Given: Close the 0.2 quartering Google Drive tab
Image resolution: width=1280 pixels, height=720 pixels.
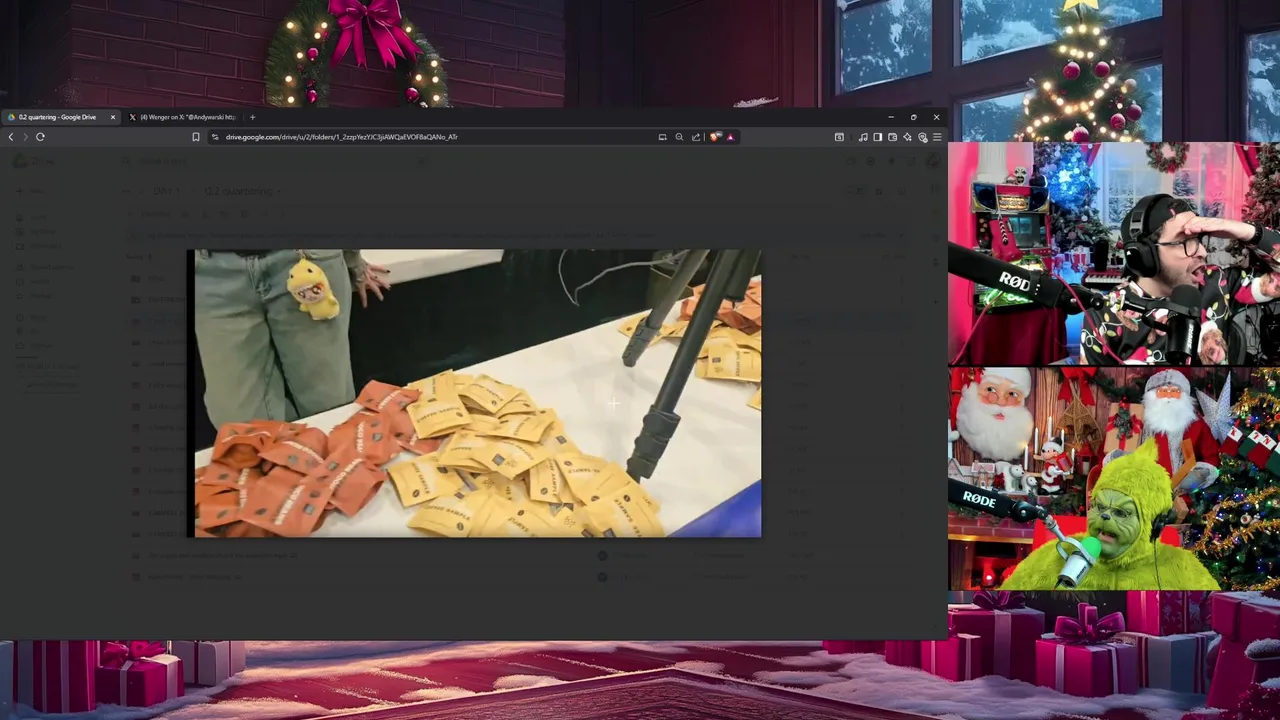Looking at the screenshot, I should (112, 117).
